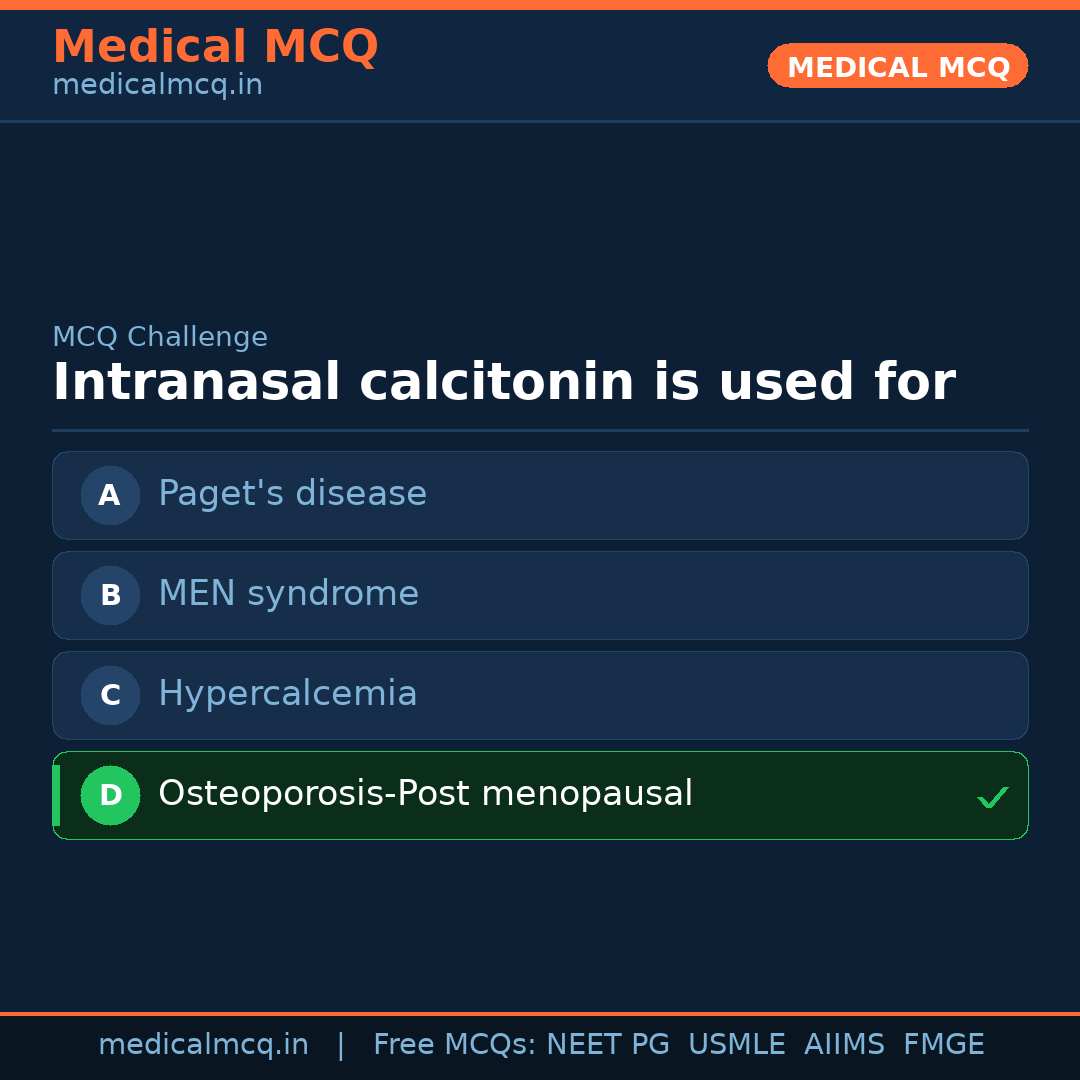The image size is (1080, 1080).
Task: Click the NEET PG text in footer
Action: (x=608, y=1045)
